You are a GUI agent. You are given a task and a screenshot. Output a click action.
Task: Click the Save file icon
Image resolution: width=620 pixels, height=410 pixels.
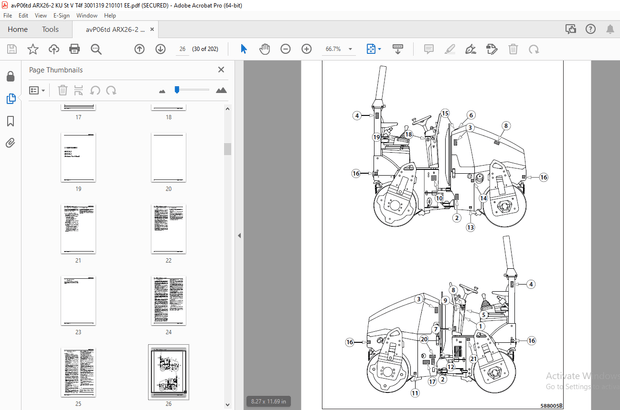(x=12, y=49)
